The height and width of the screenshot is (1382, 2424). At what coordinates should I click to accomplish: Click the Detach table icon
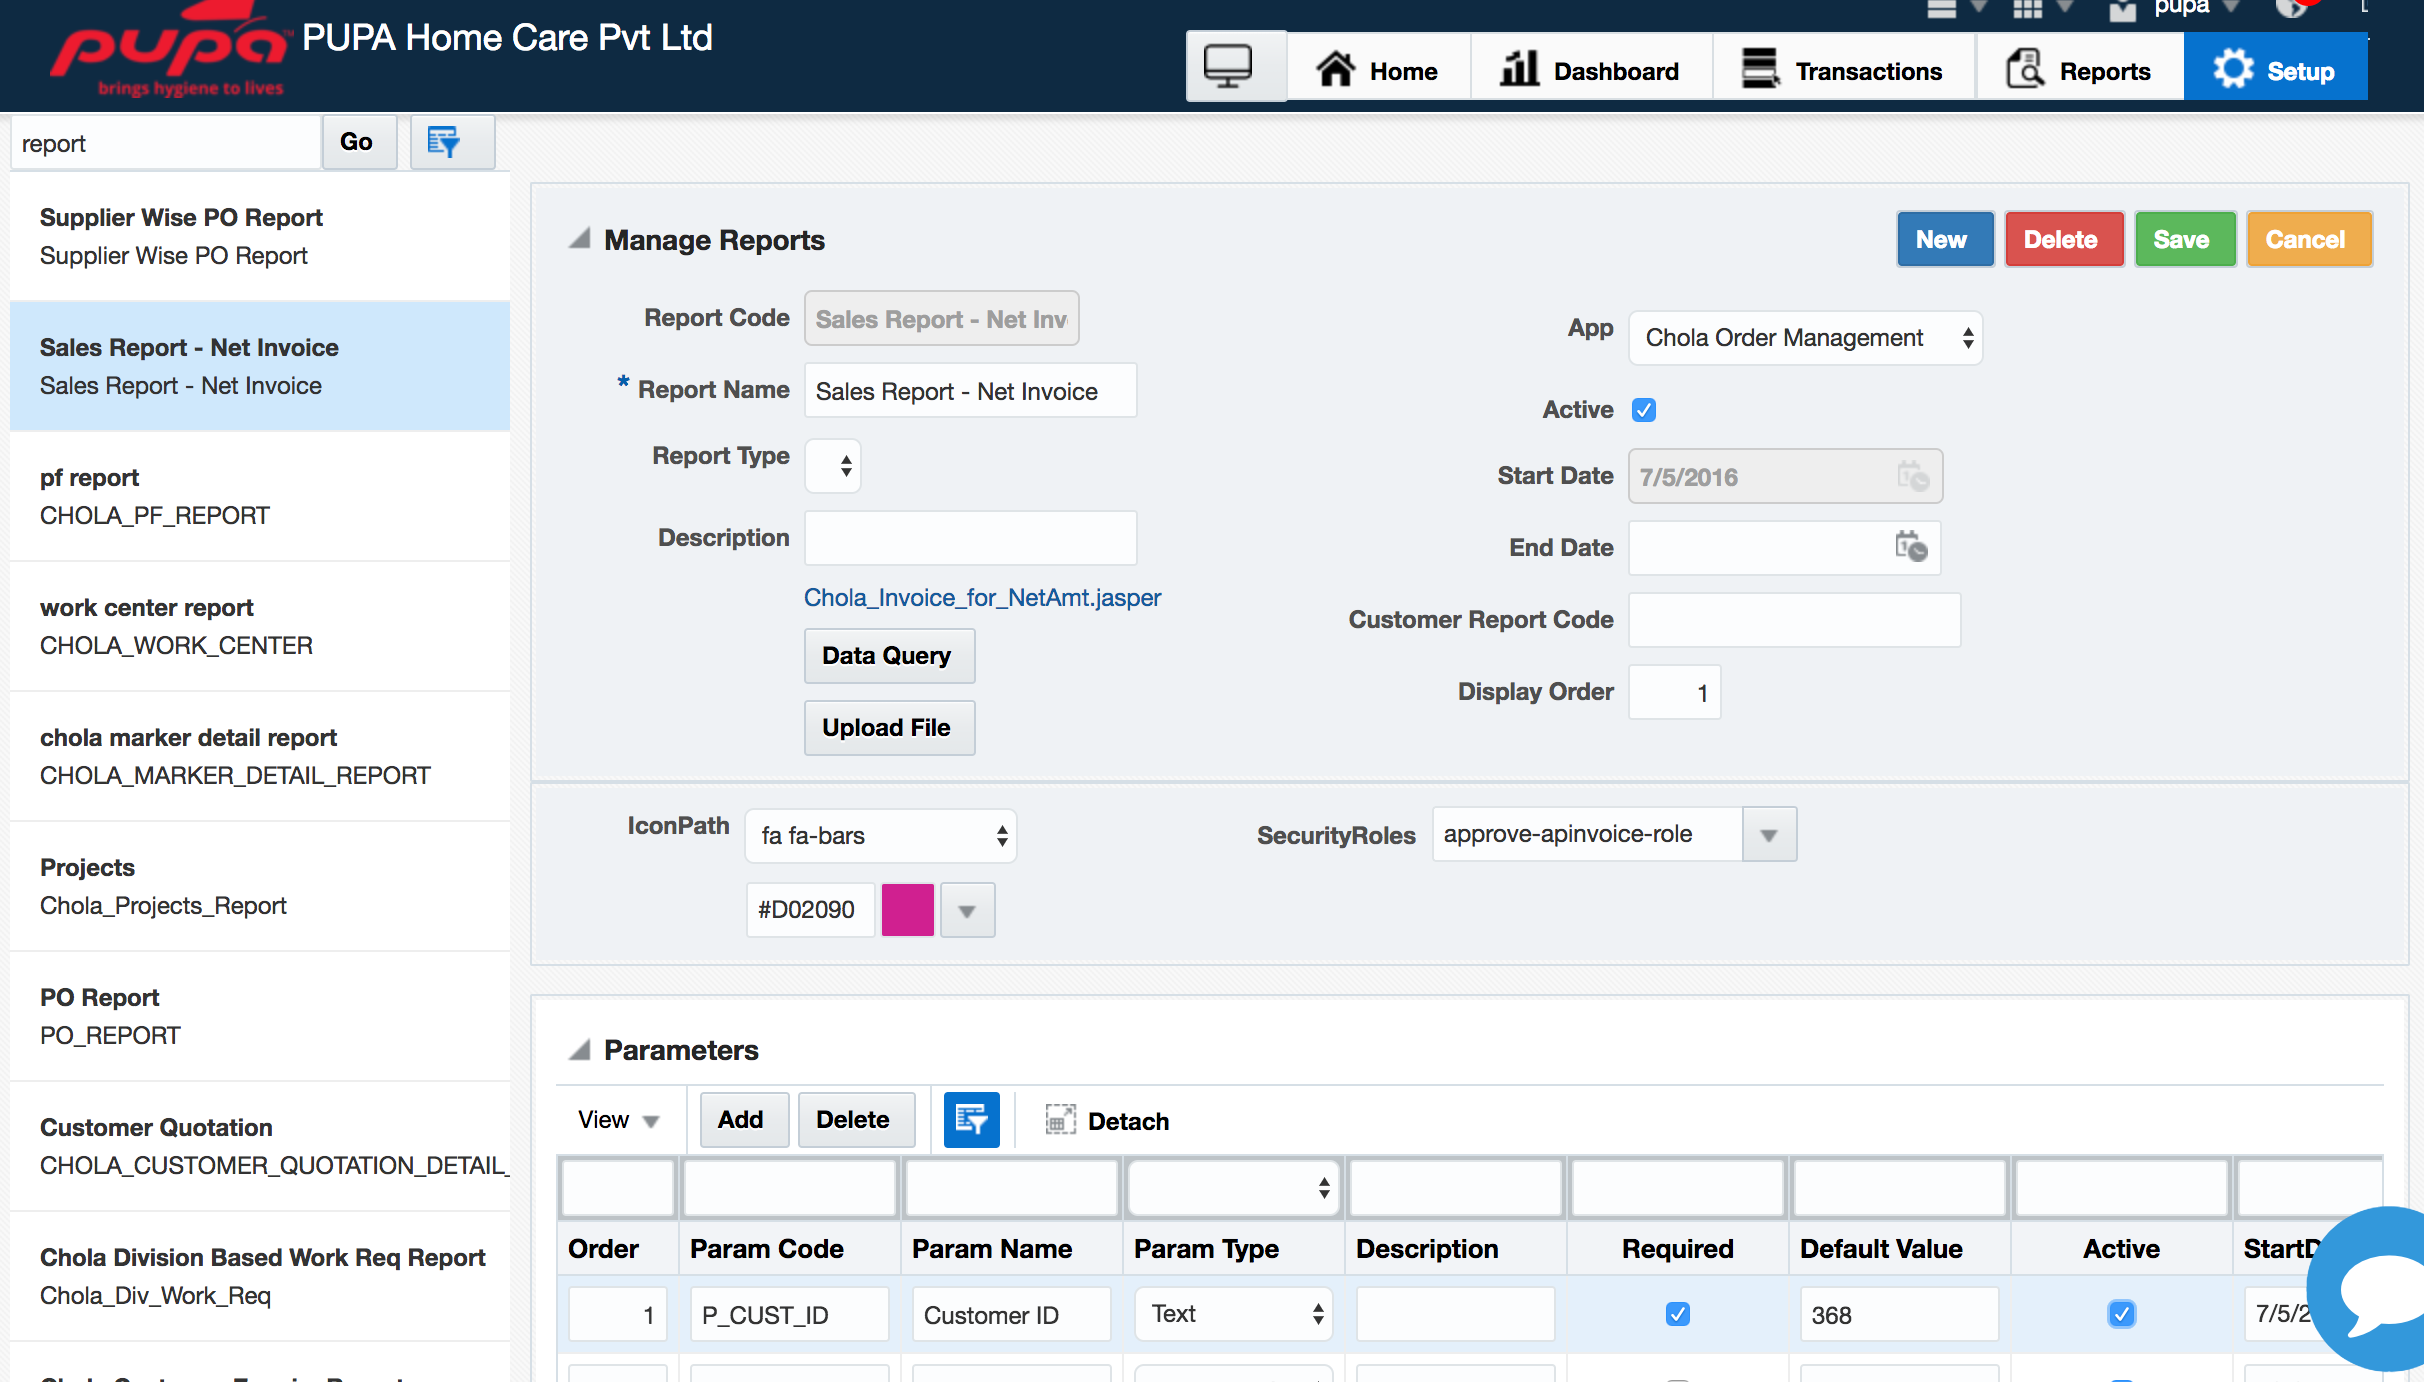pos(1060,1120)
